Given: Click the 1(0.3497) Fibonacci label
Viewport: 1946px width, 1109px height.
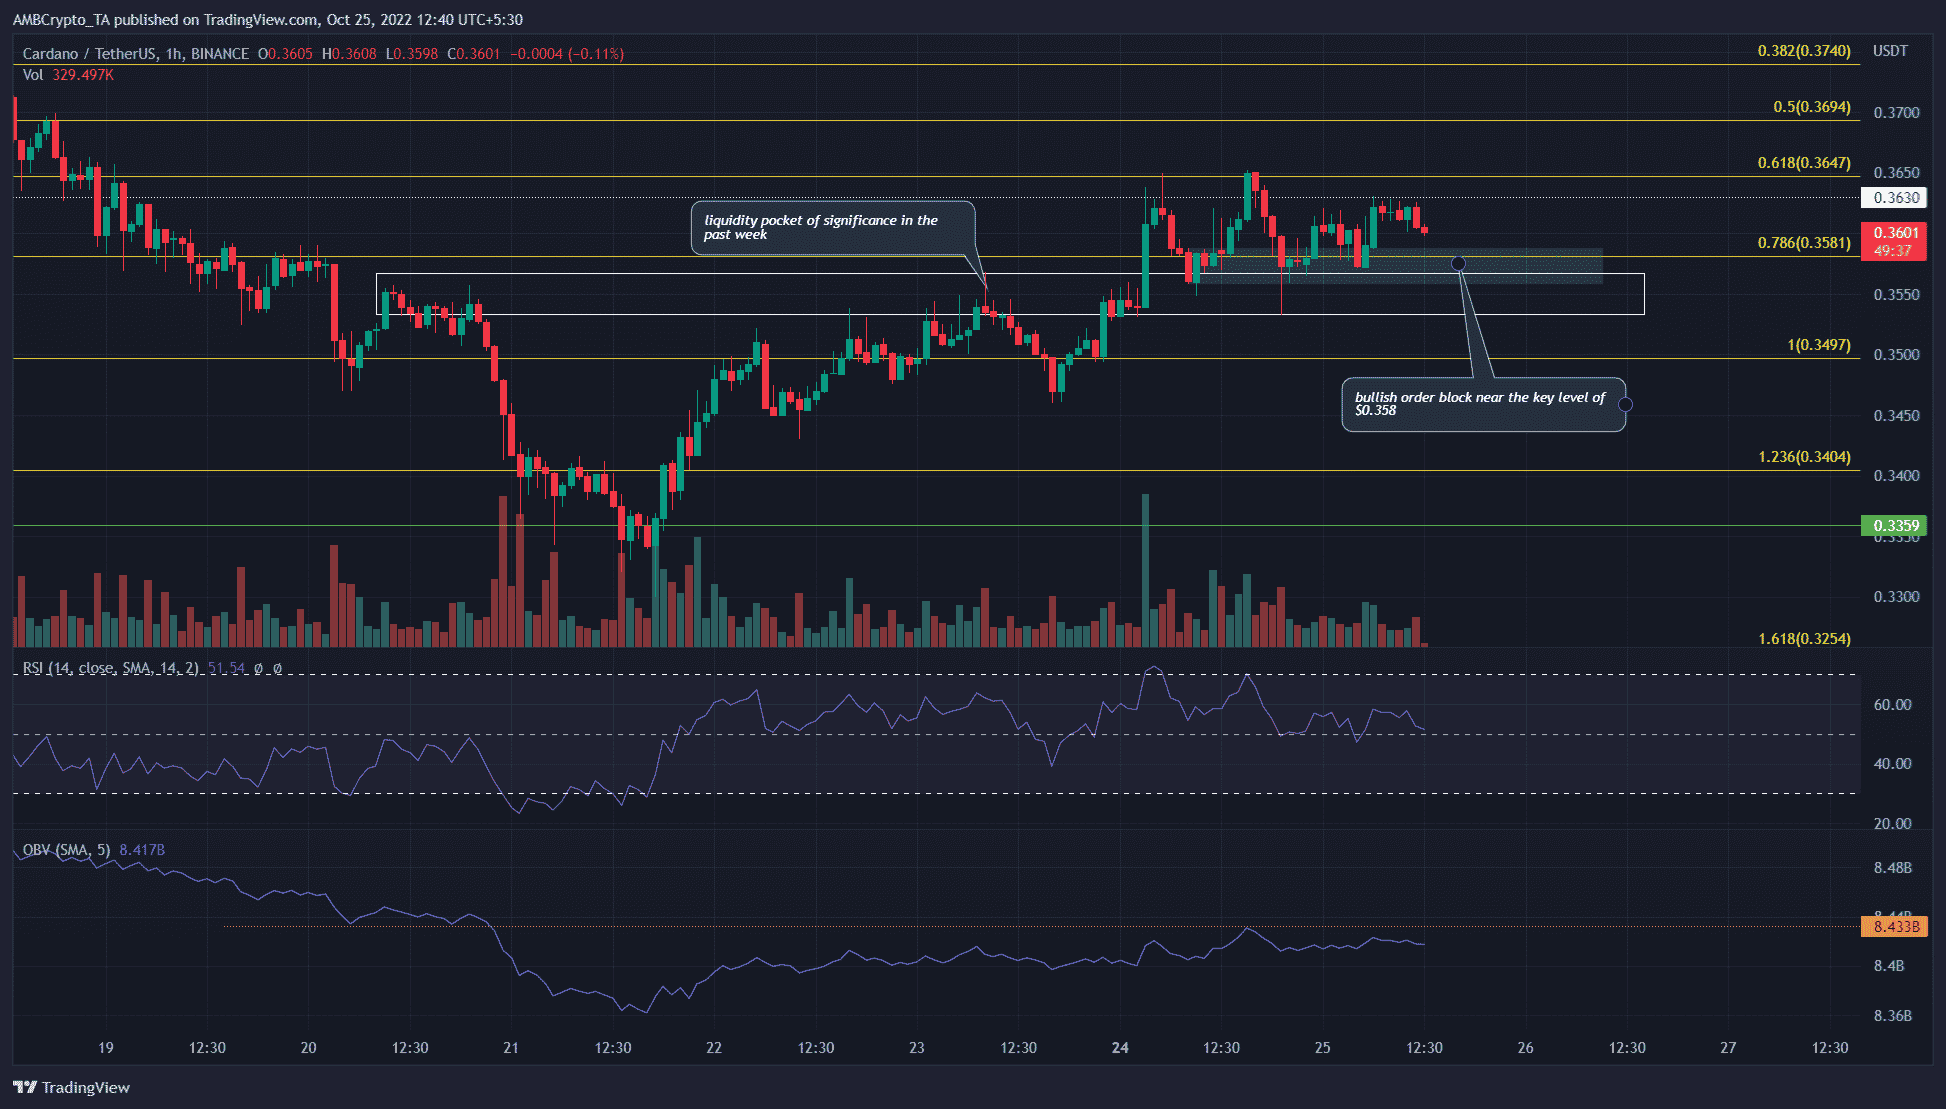Looking at the screenshot, I should point(1819,345).
